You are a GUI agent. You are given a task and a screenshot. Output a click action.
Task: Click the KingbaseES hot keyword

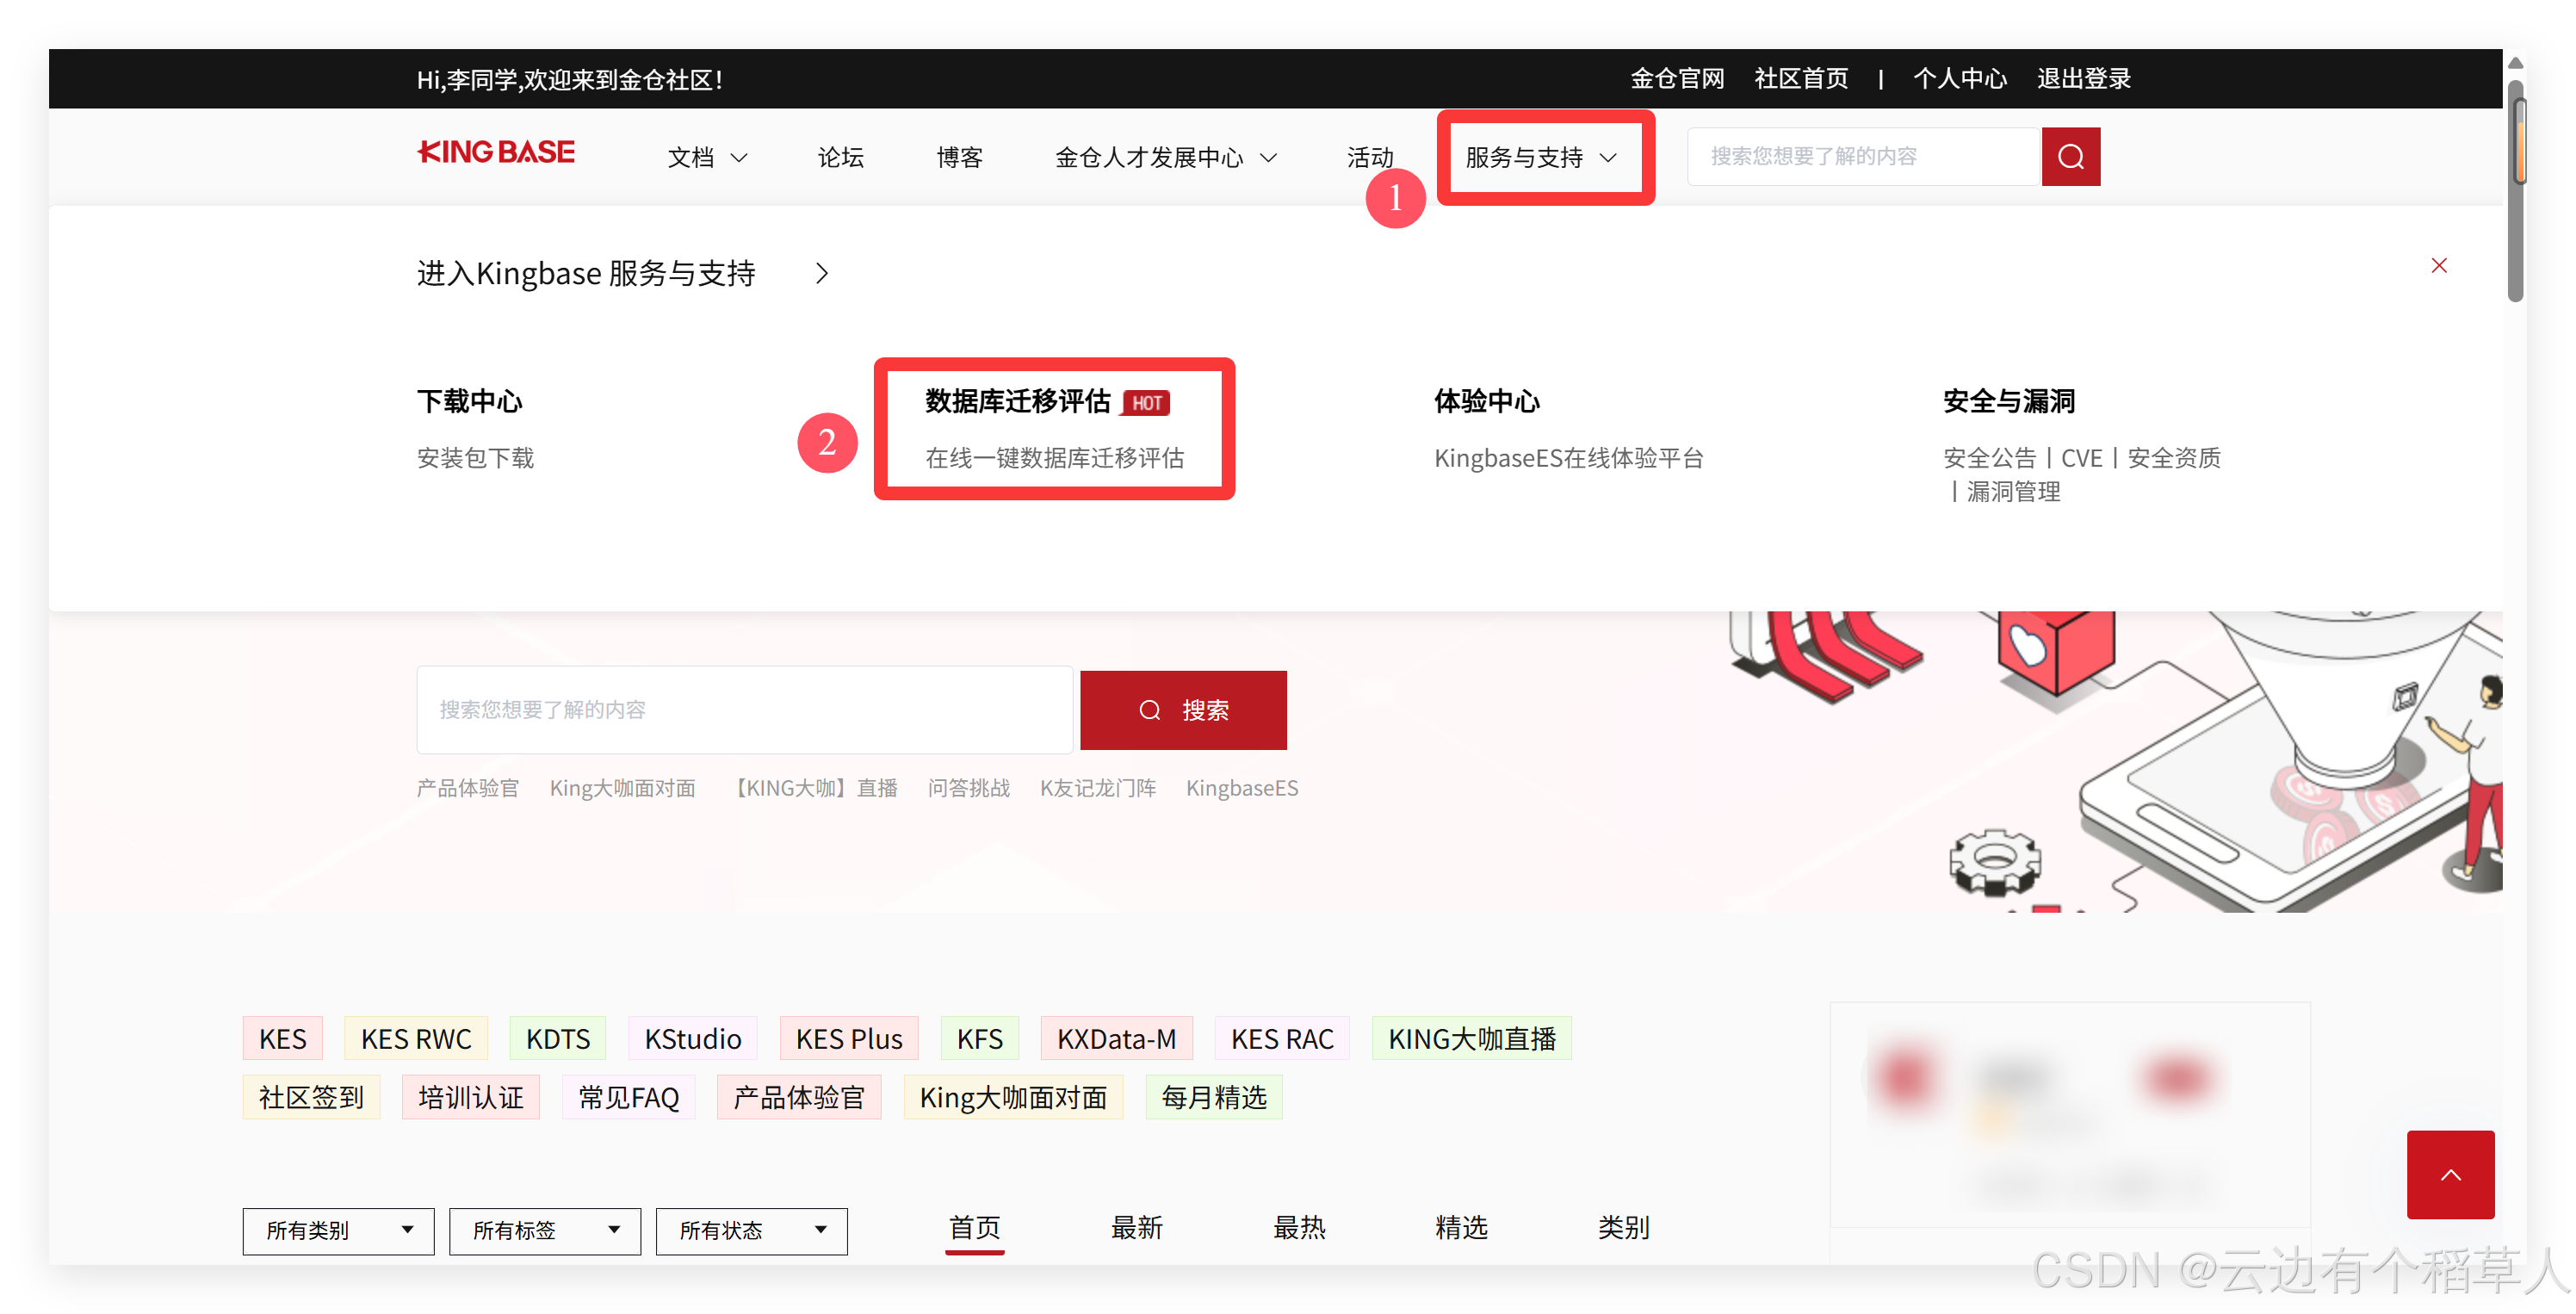point(1242,788)
